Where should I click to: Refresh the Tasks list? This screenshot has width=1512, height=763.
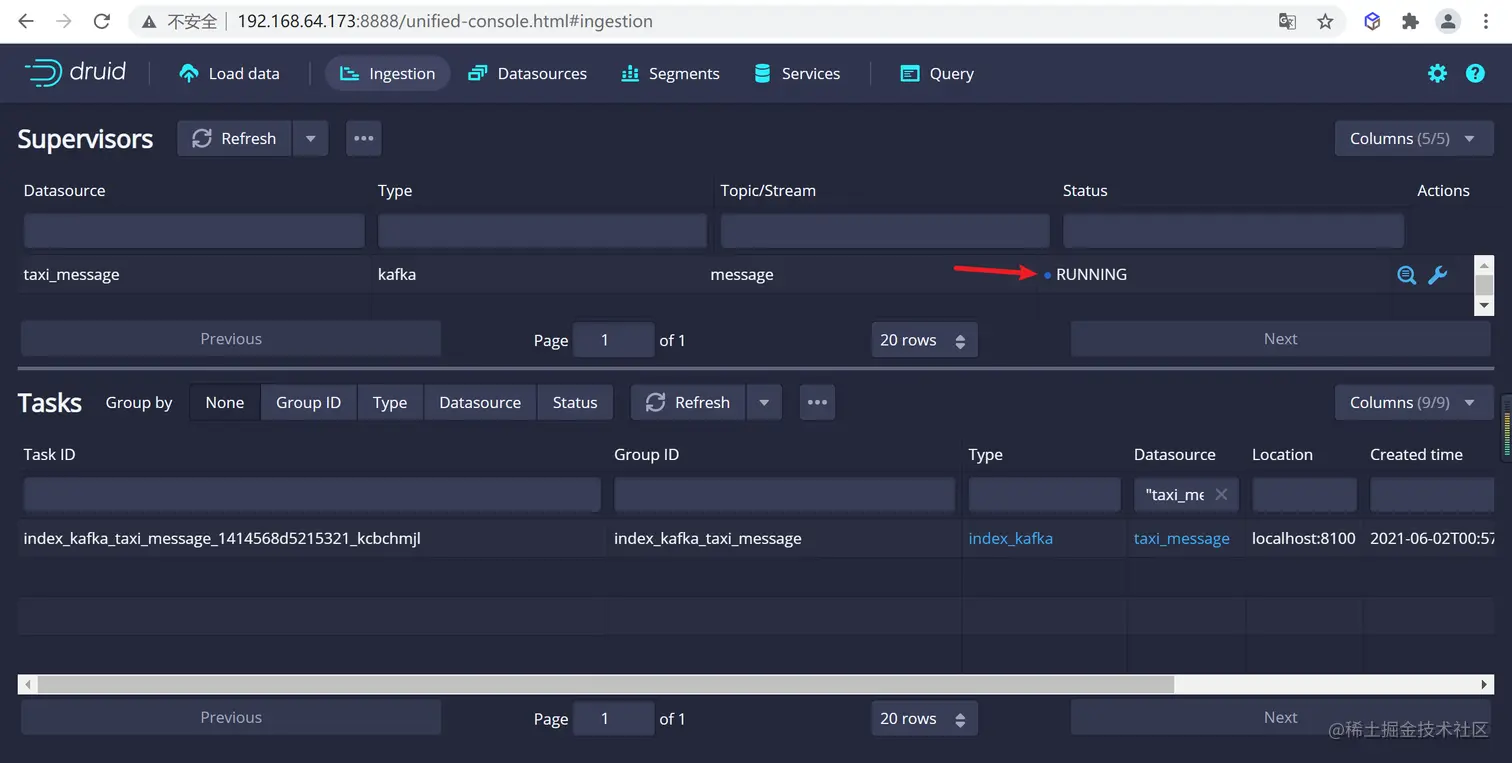tap(688, 402)
